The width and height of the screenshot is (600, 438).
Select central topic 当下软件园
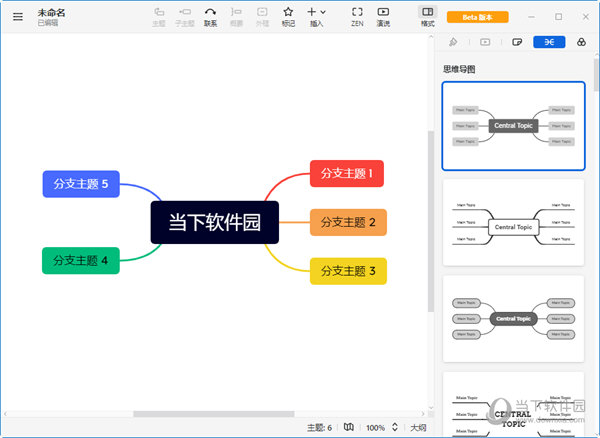[214, 222]
